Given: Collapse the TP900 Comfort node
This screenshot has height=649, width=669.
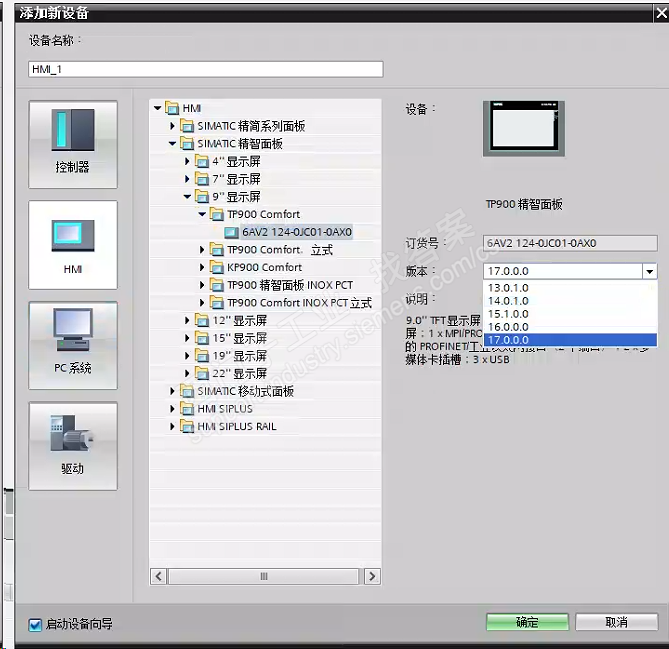Looking at the screenshot, I should coord(202,214).
